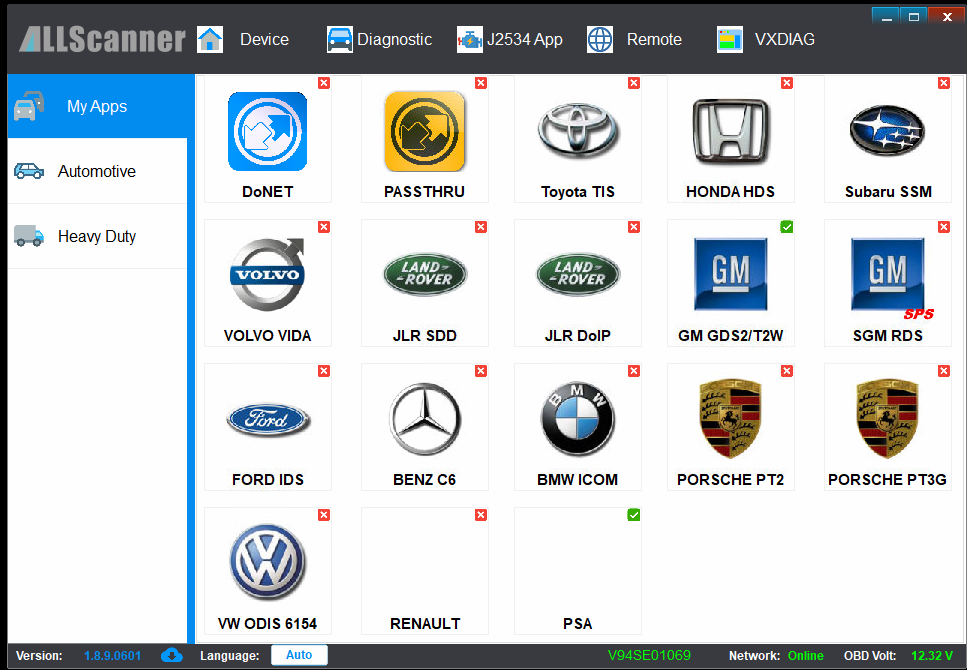Click the cloud download update icon
The image size is (967, 670).
(x=171, y=655)
